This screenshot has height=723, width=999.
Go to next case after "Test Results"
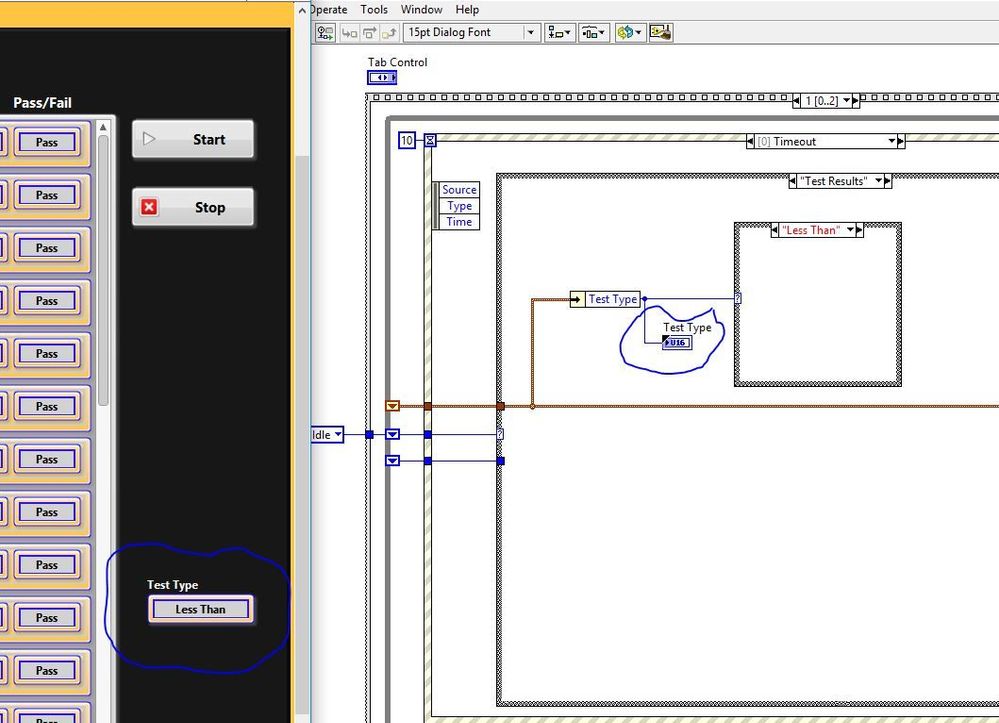[888, 182]
